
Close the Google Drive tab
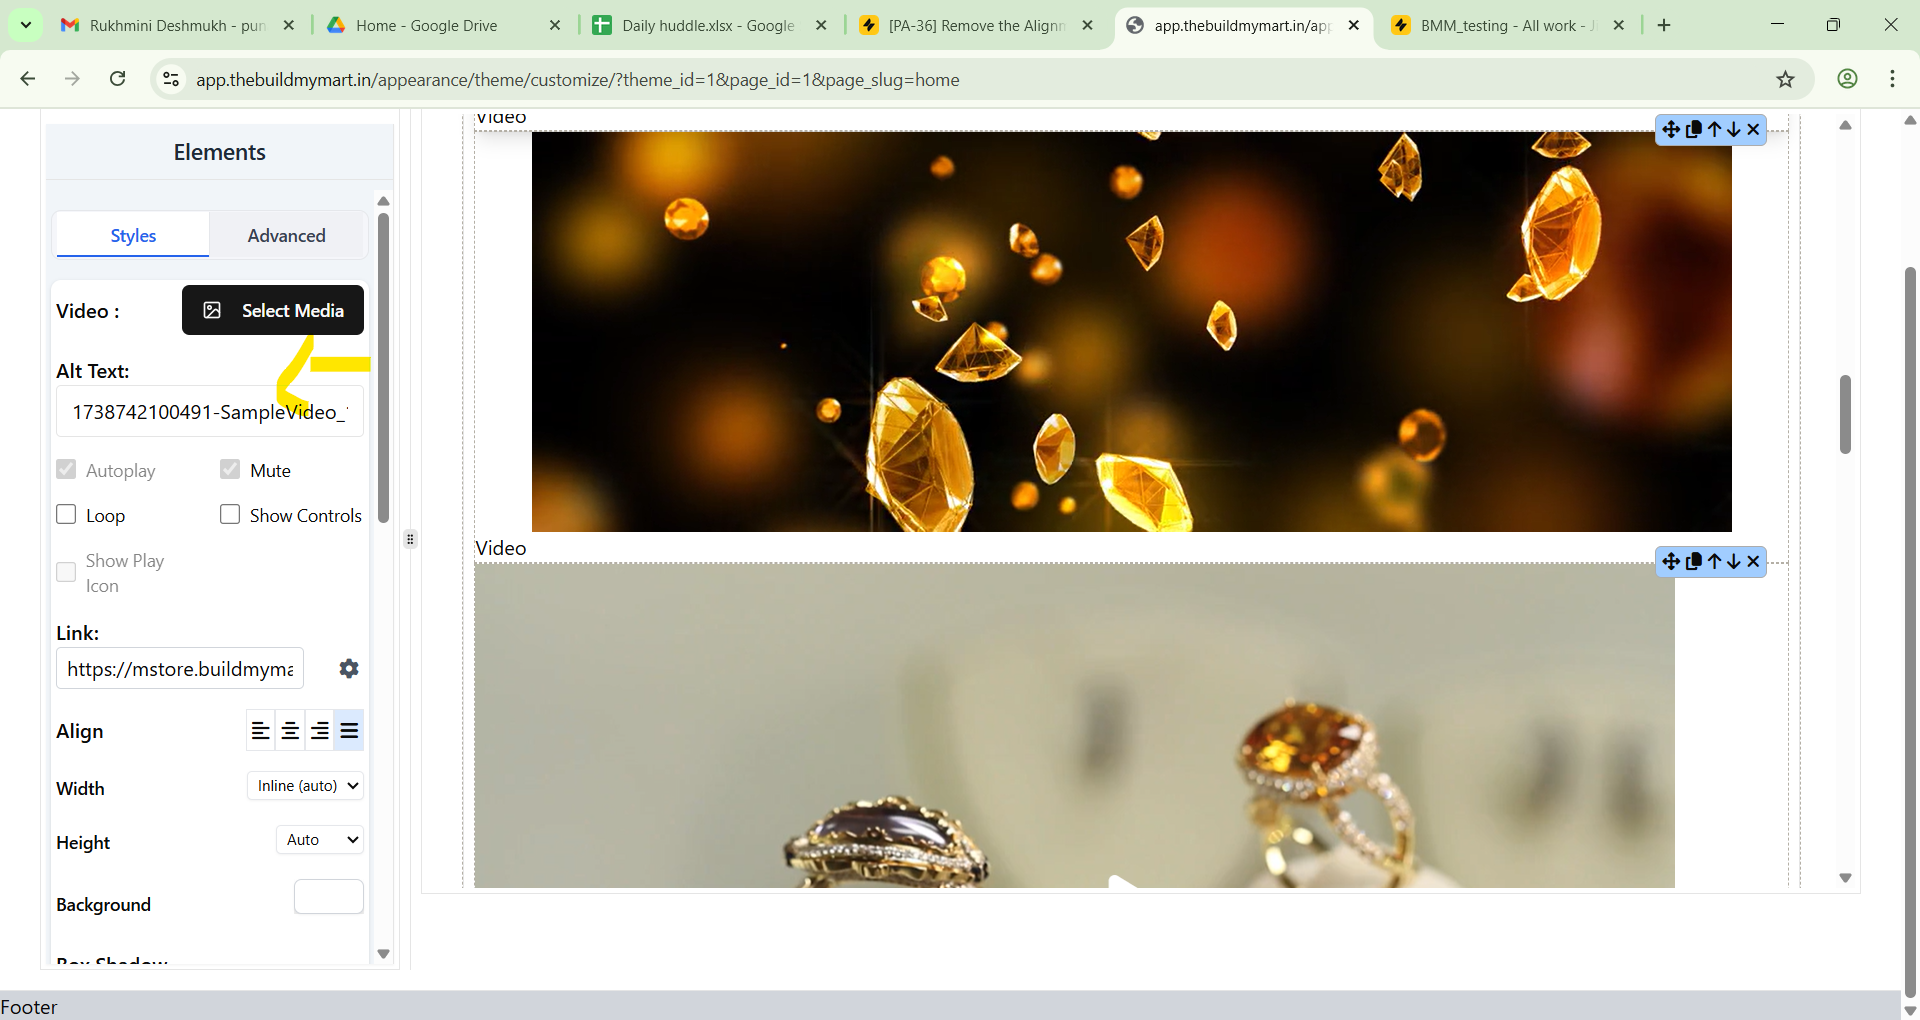click(555, 25)
